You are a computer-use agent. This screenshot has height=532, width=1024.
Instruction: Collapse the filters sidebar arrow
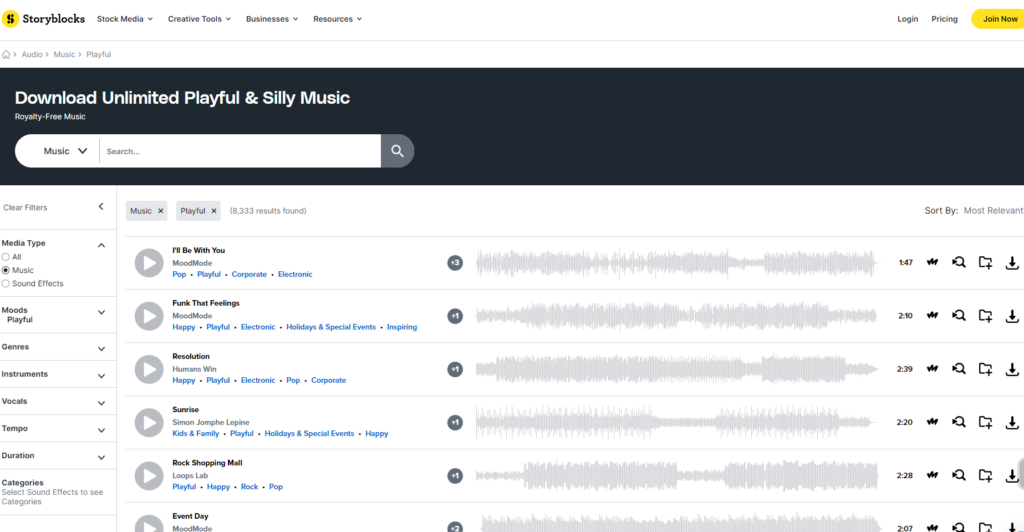tap(101, 207)
